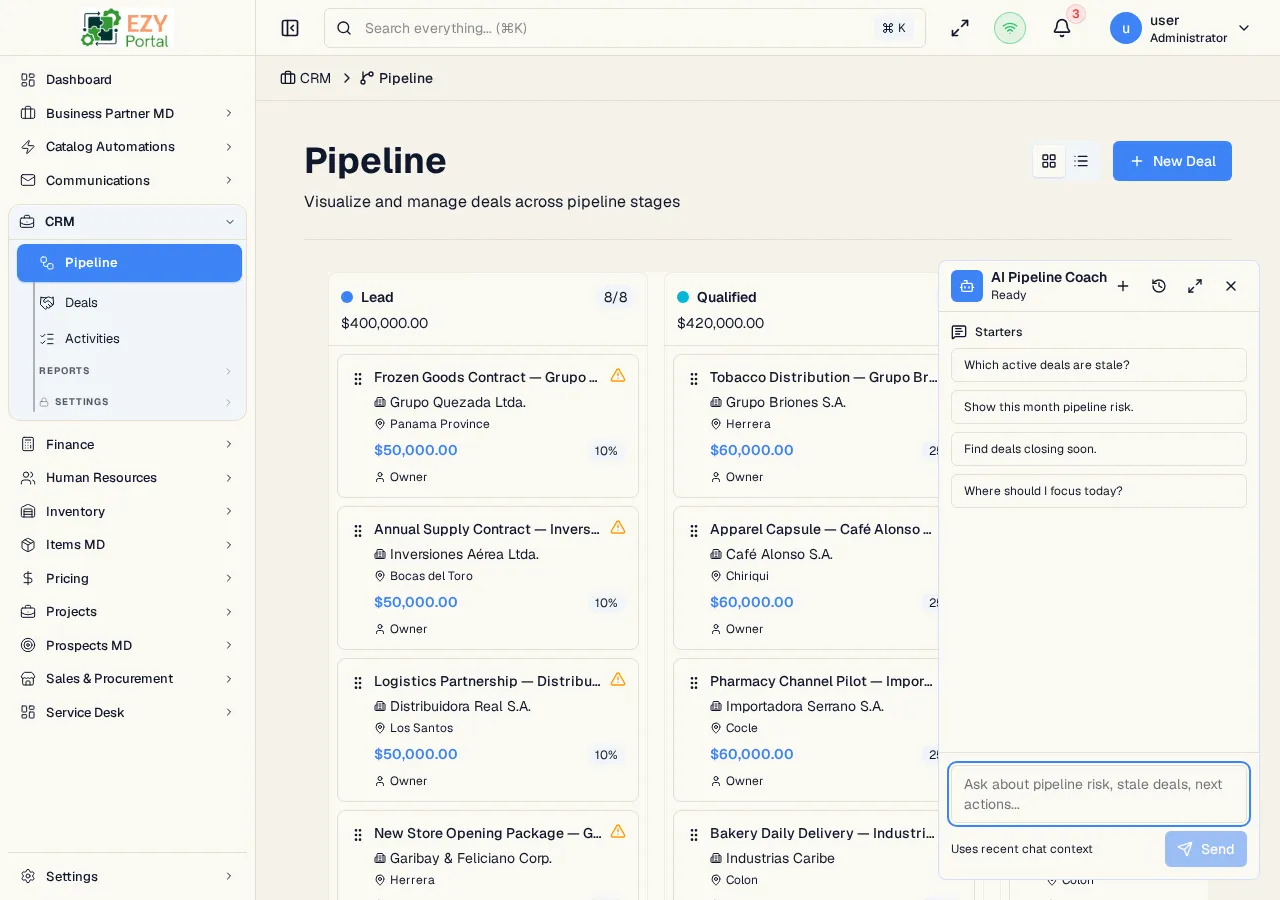Click warning icon on Logistics Partnership card
This screenshot has width=1280, height=900.
[618, 680]
